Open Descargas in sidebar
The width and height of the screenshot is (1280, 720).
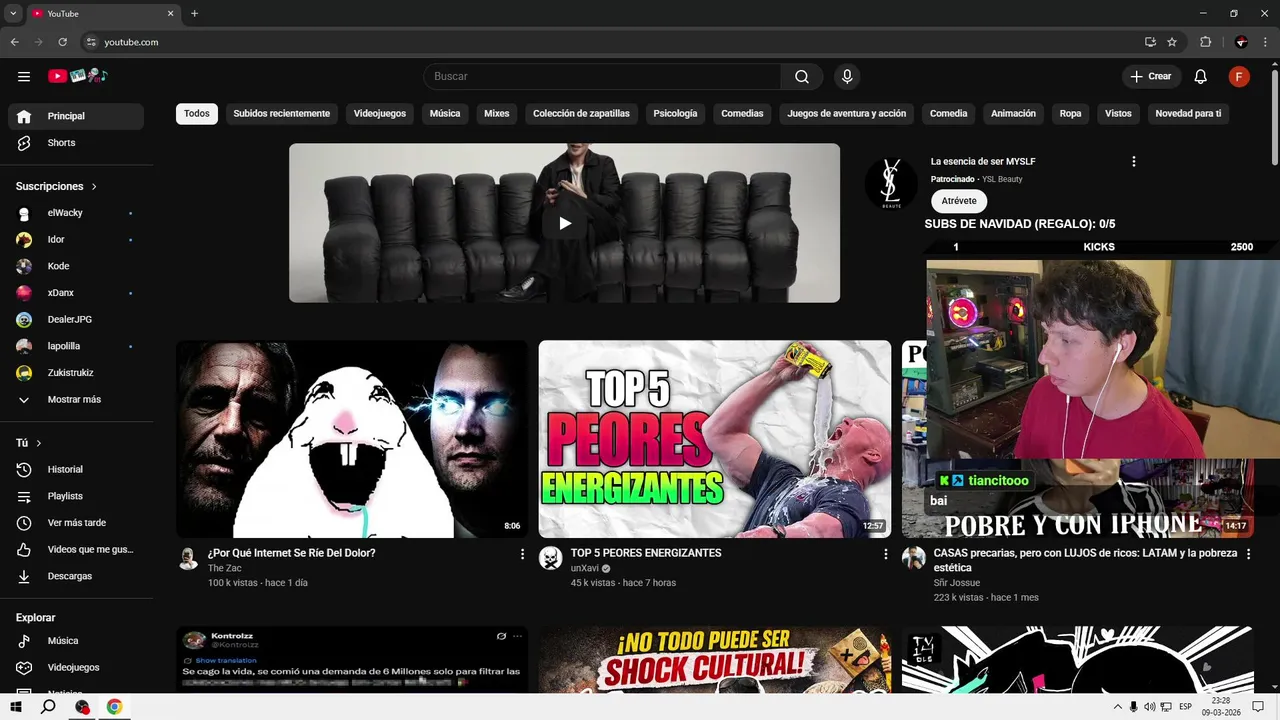[x=76, y=576]
